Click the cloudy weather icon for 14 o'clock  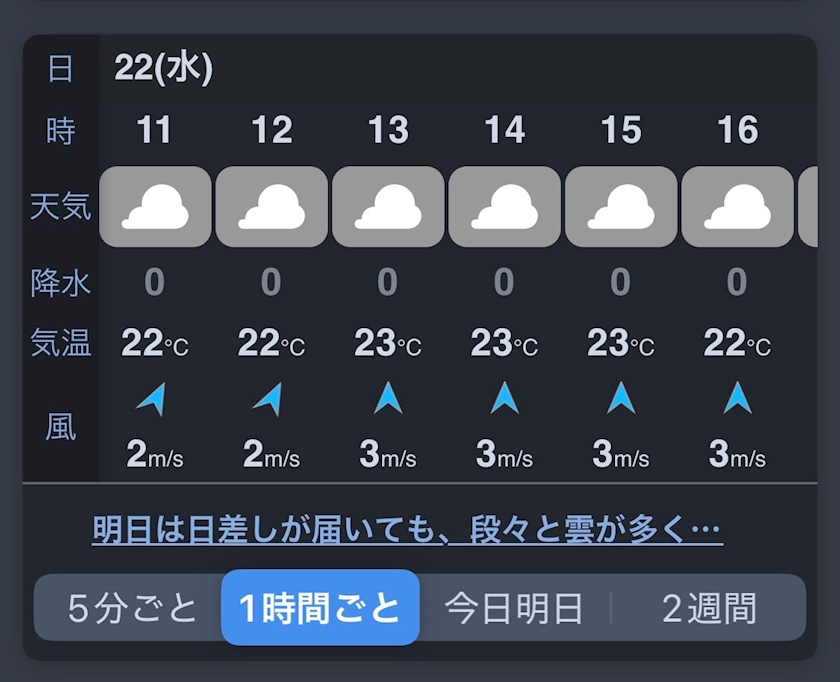pos(505,207)
